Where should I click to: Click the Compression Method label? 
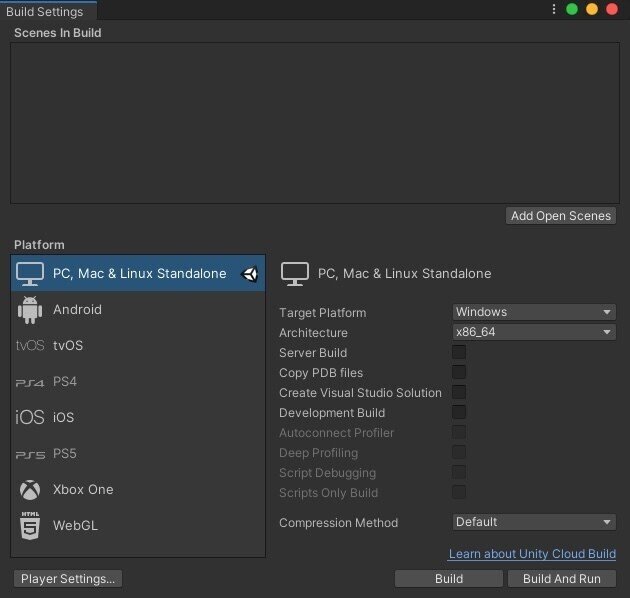(x=339, y=523)
